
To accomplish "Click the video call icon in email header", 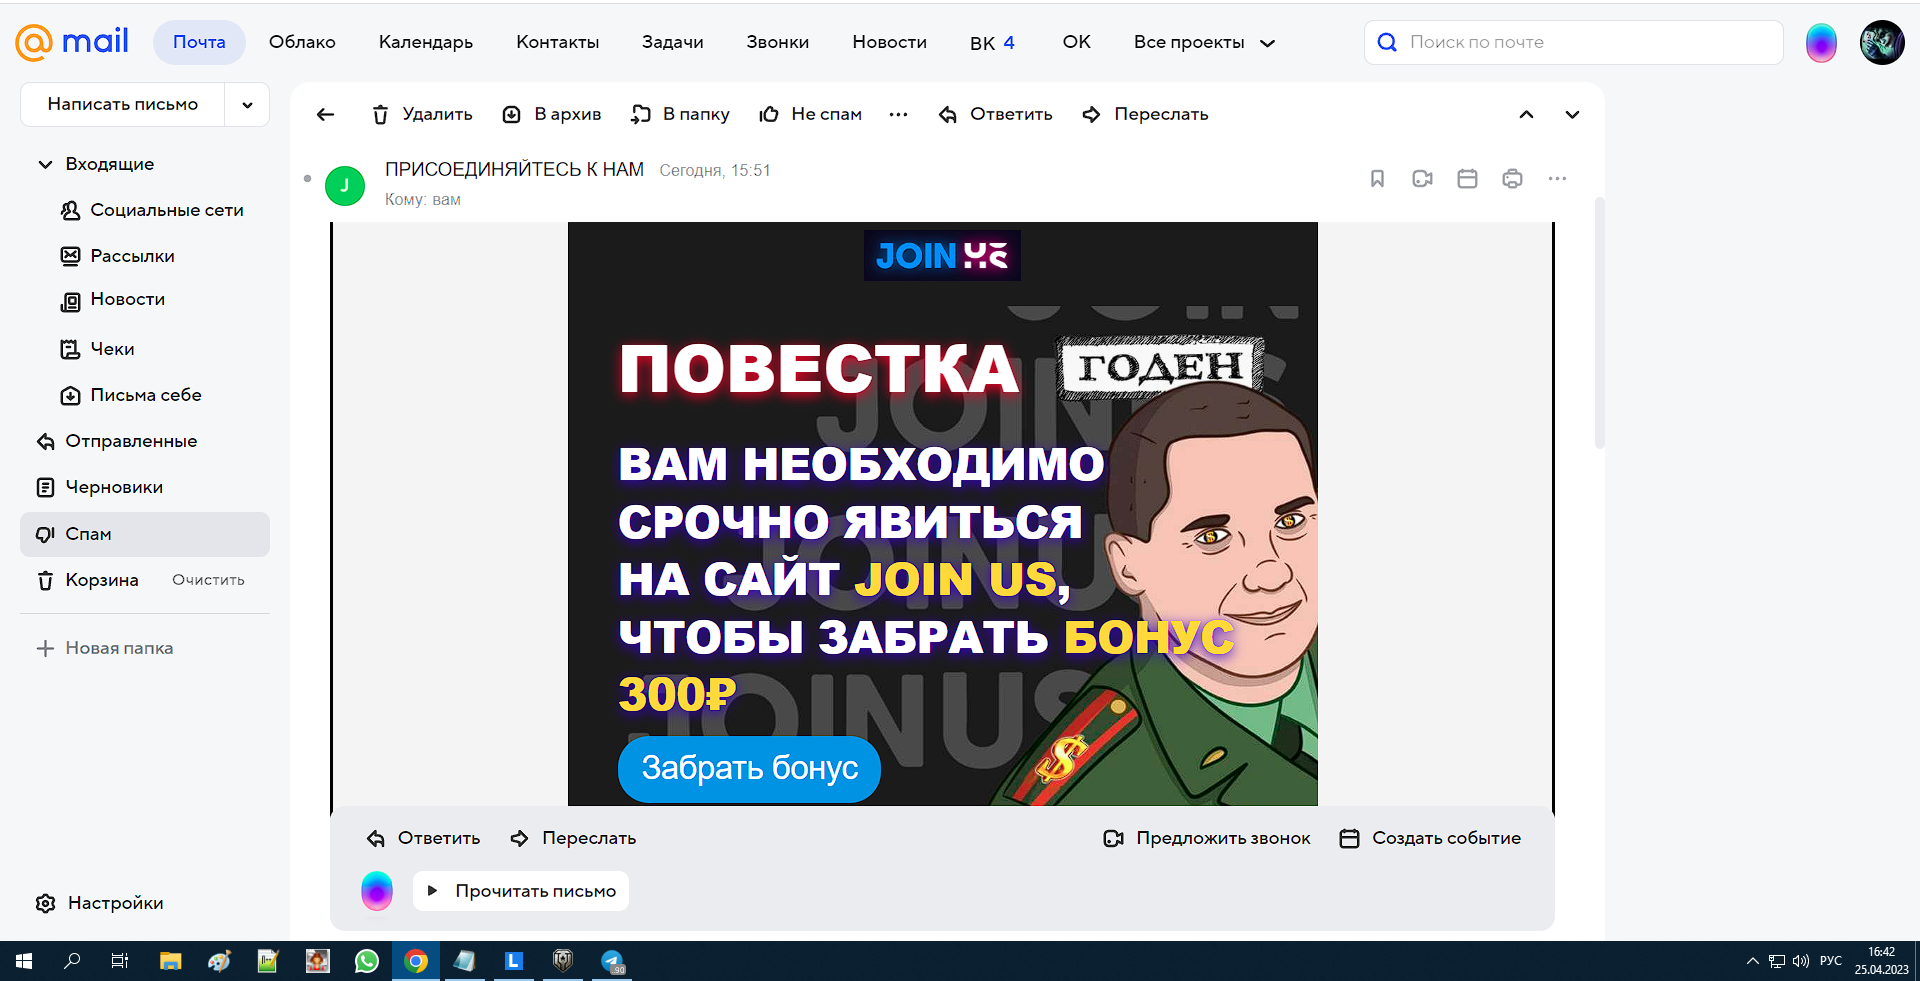I will pos(1422,179).
